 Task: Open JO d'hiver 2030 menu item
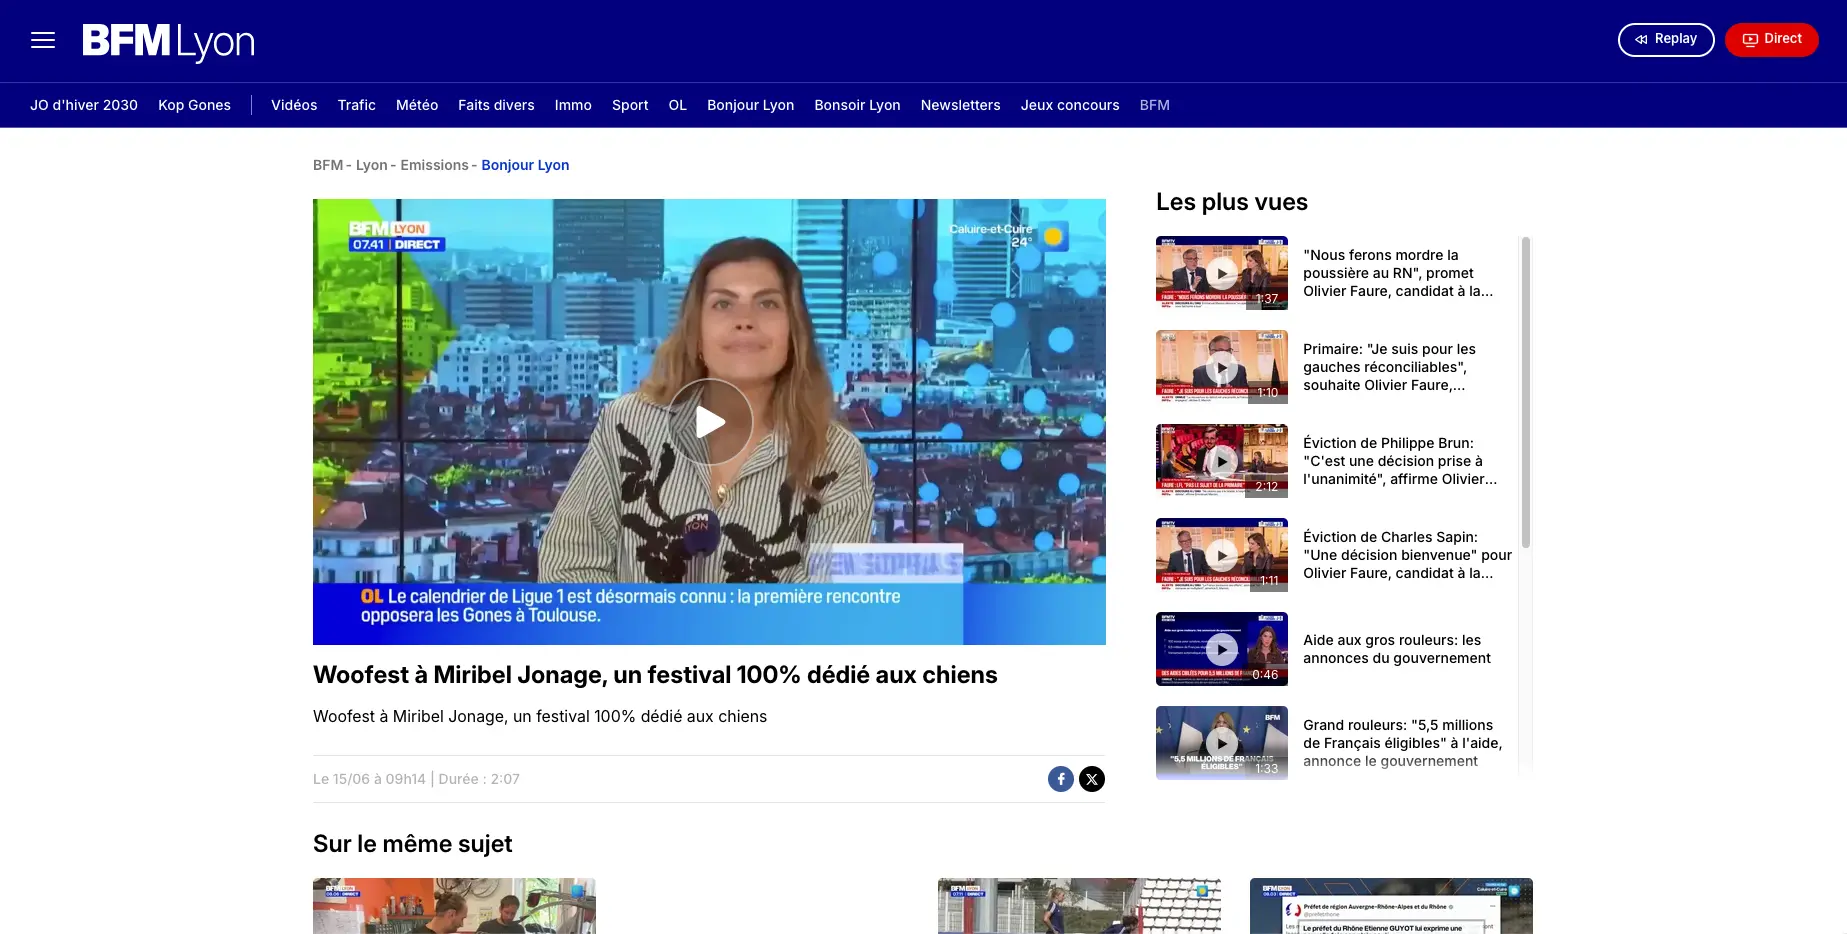click(84, 105)
